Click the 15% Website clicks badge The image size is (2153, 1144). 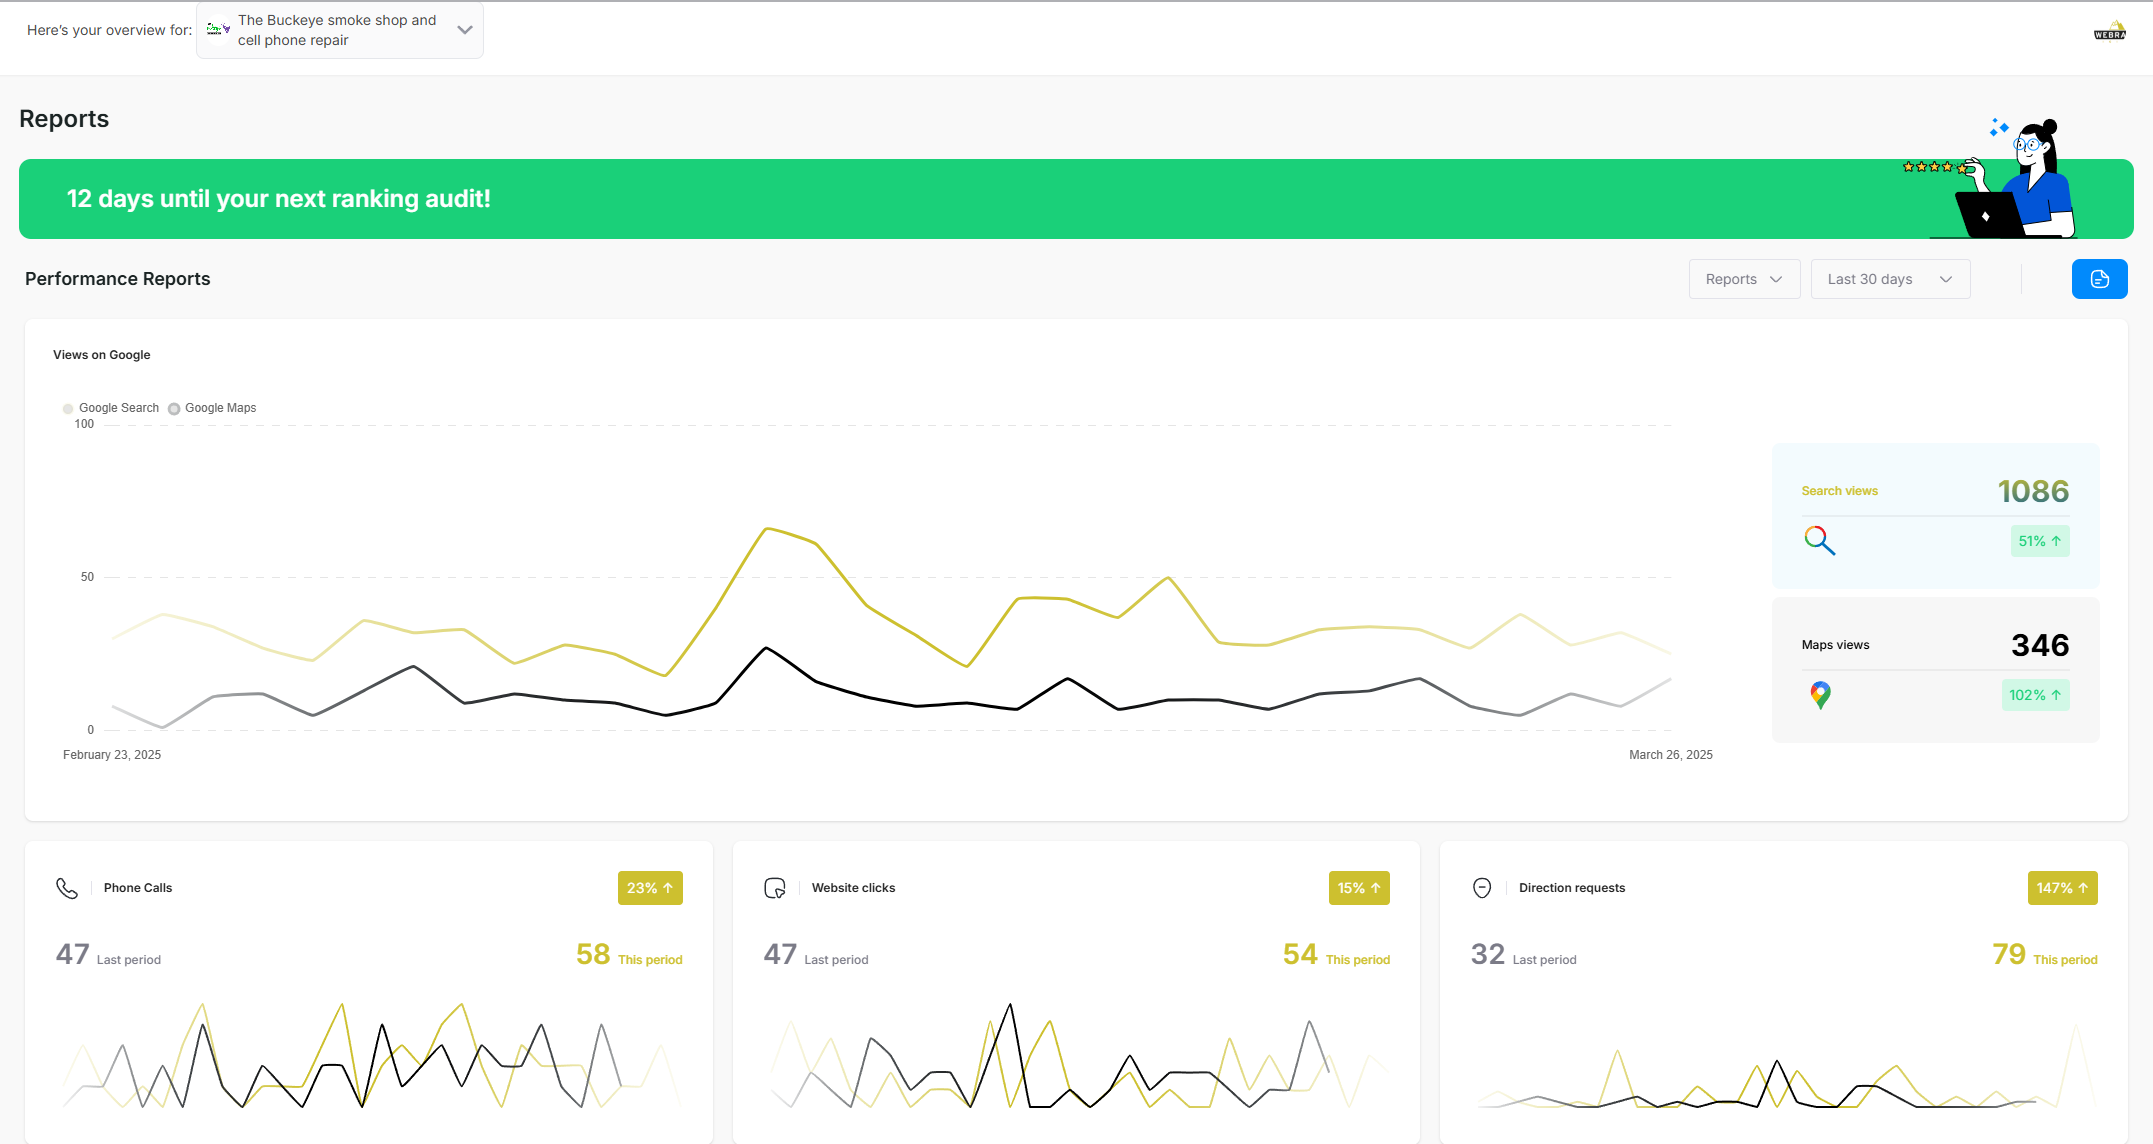tap(1358, 888)
